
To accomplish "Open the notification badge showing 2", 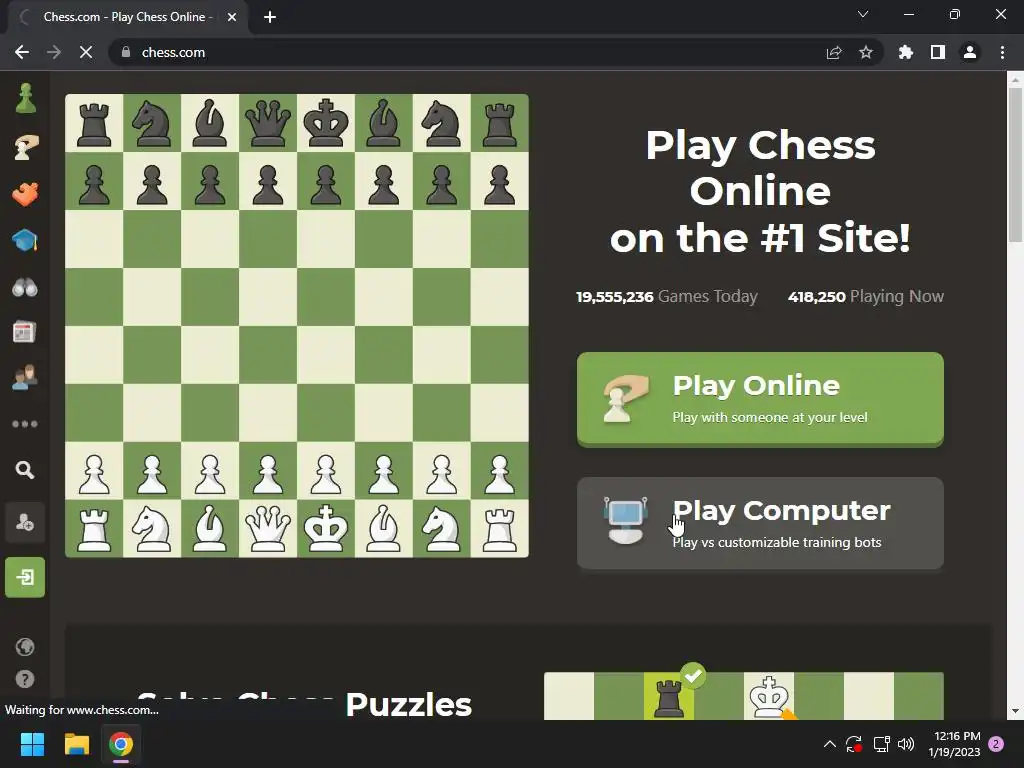I will tap(996, 744).
